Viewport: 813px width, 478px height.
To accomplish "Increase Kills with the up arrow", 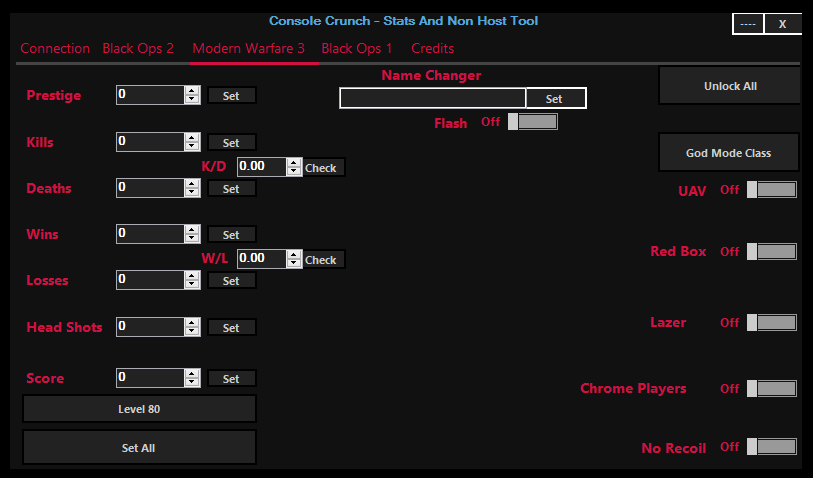I will click(x=192, y=138).
